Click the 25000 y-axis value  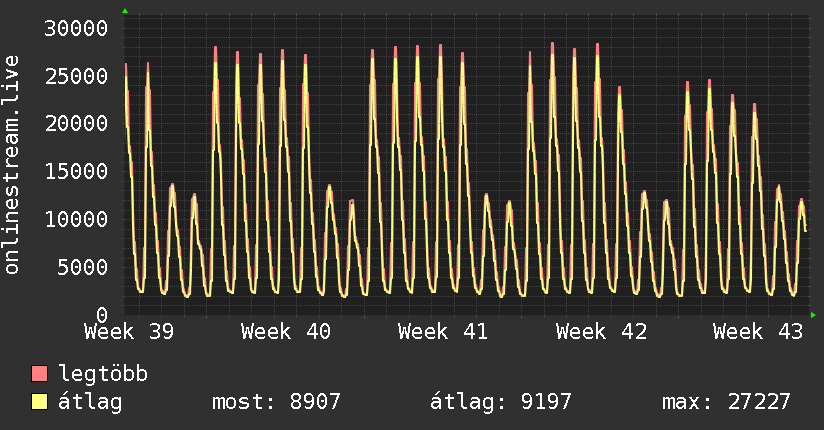(x=76, y=77)
